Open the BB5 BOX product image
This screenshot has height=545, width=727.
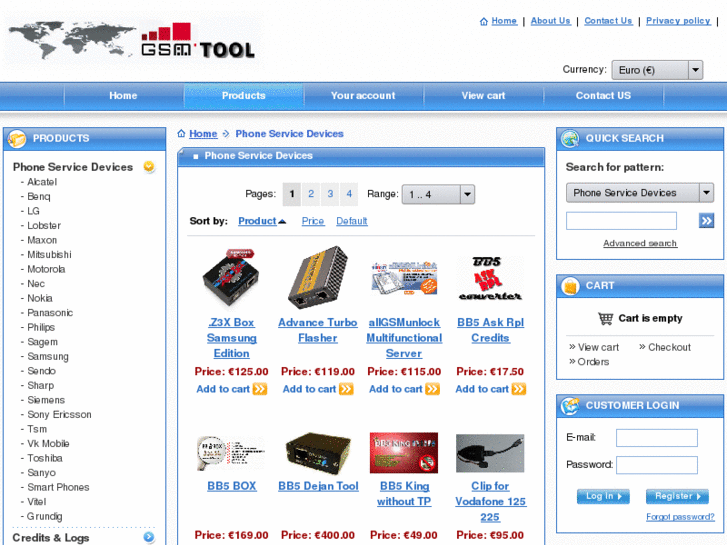231,453
